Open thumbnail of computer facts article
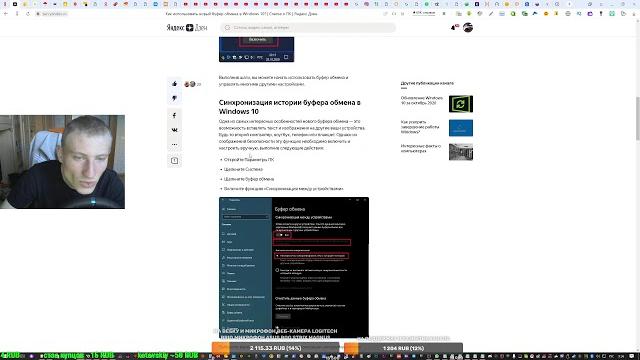Image resolution: width=640 pixels, height=360 pixels. pyautogui.click(x=461, y=152)
